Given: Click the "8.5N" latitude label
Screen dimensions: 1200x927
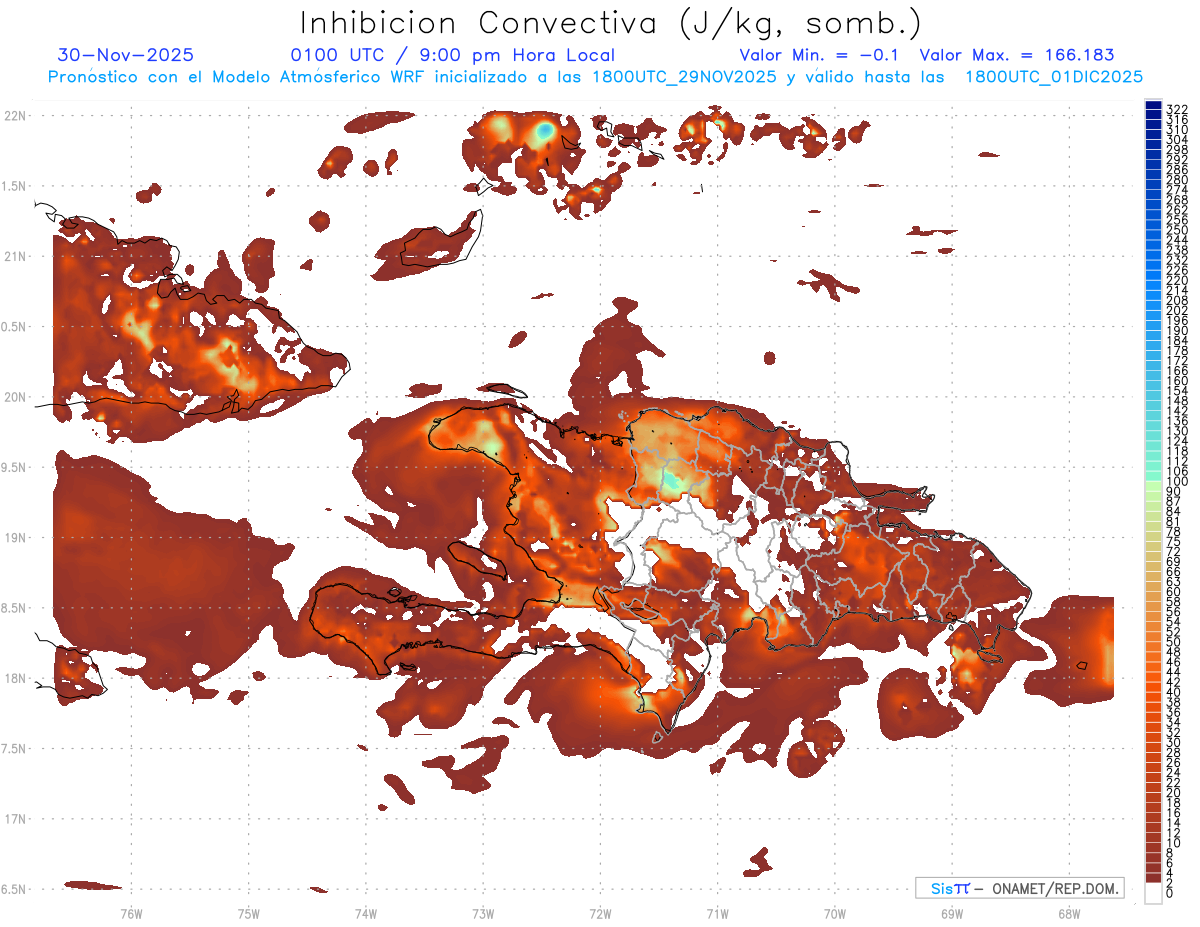Looking at the screenshot, I should 15,608.
